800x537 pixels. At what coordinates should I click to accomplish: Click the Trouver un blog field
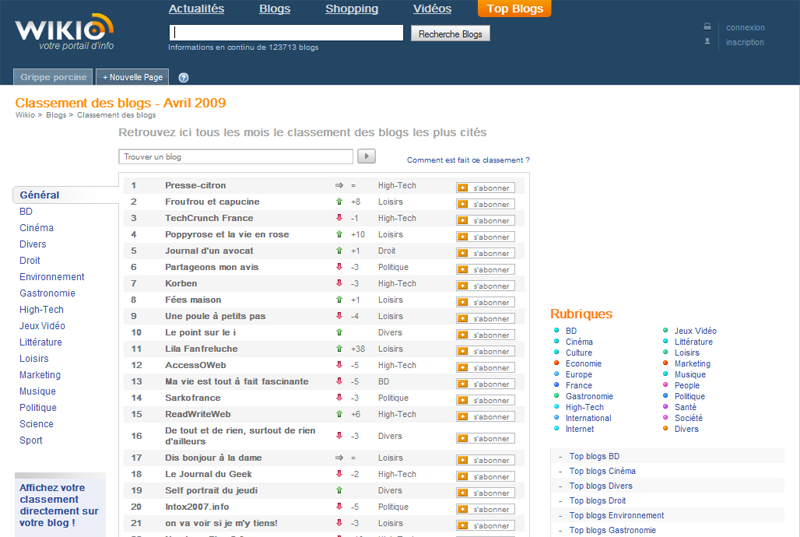236,157
